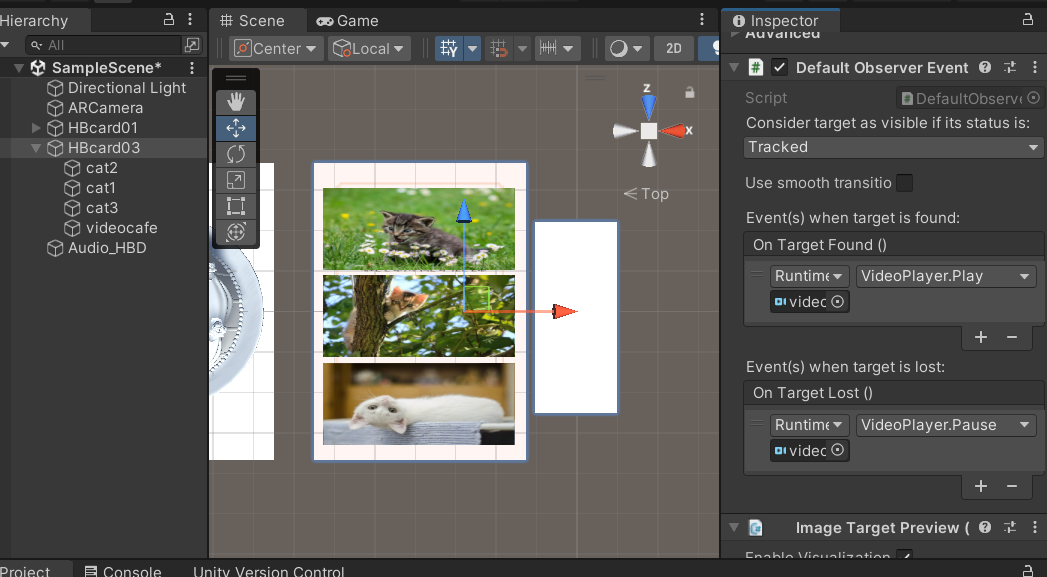
Task: Open Runtime dropdown for On Target Lost
Action: click(809, 425)
